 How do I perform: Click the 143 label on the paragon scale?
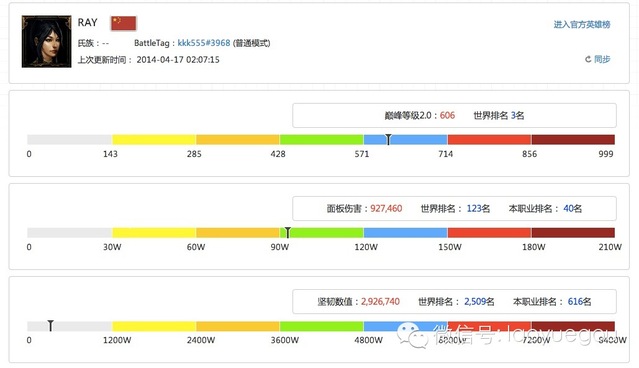coord(110,154)
